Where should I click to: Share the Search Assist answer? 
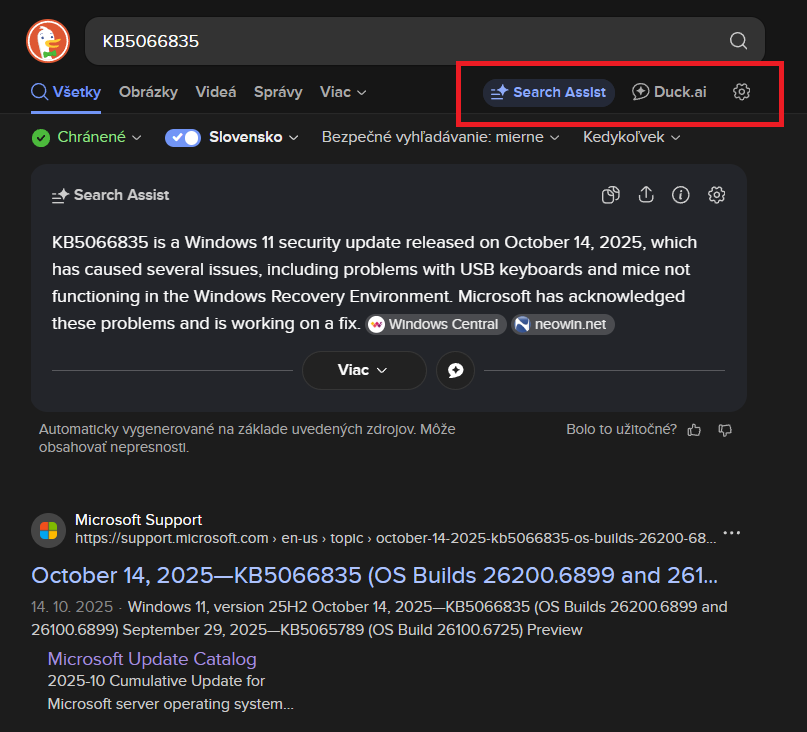(x=646, y=195)
